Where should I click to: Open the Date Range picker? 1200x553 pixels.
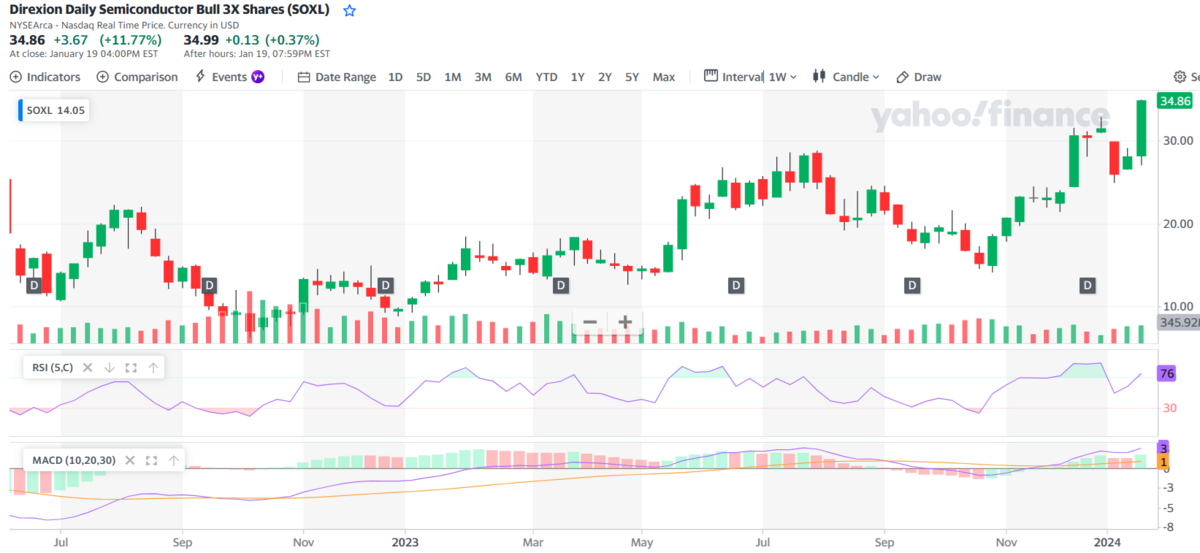tap(337, 77)
